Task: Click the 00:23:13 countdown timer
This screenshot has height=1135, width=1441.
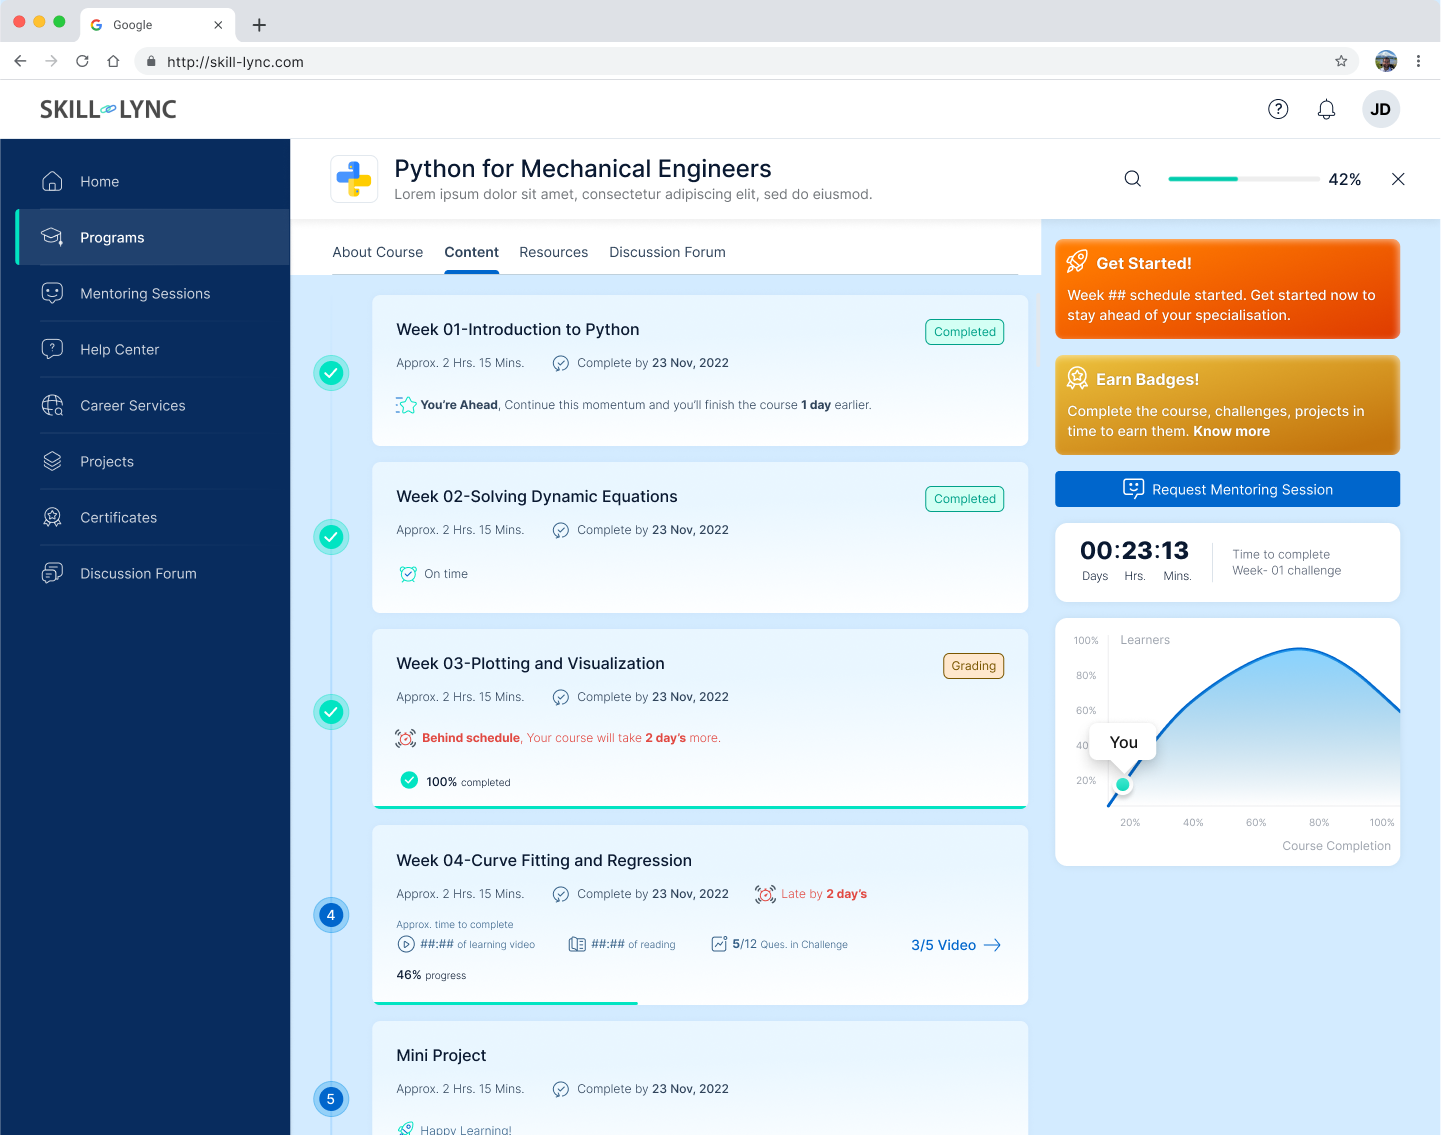Action: [1135, 550]
